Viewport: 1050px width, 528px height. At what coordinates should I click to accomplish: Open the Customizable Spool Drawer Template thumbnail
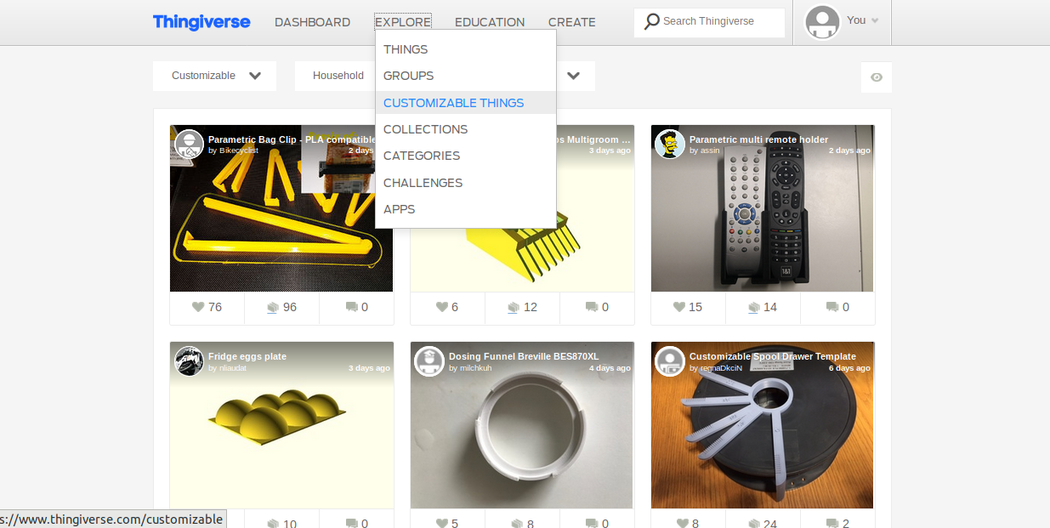(762, 440)
